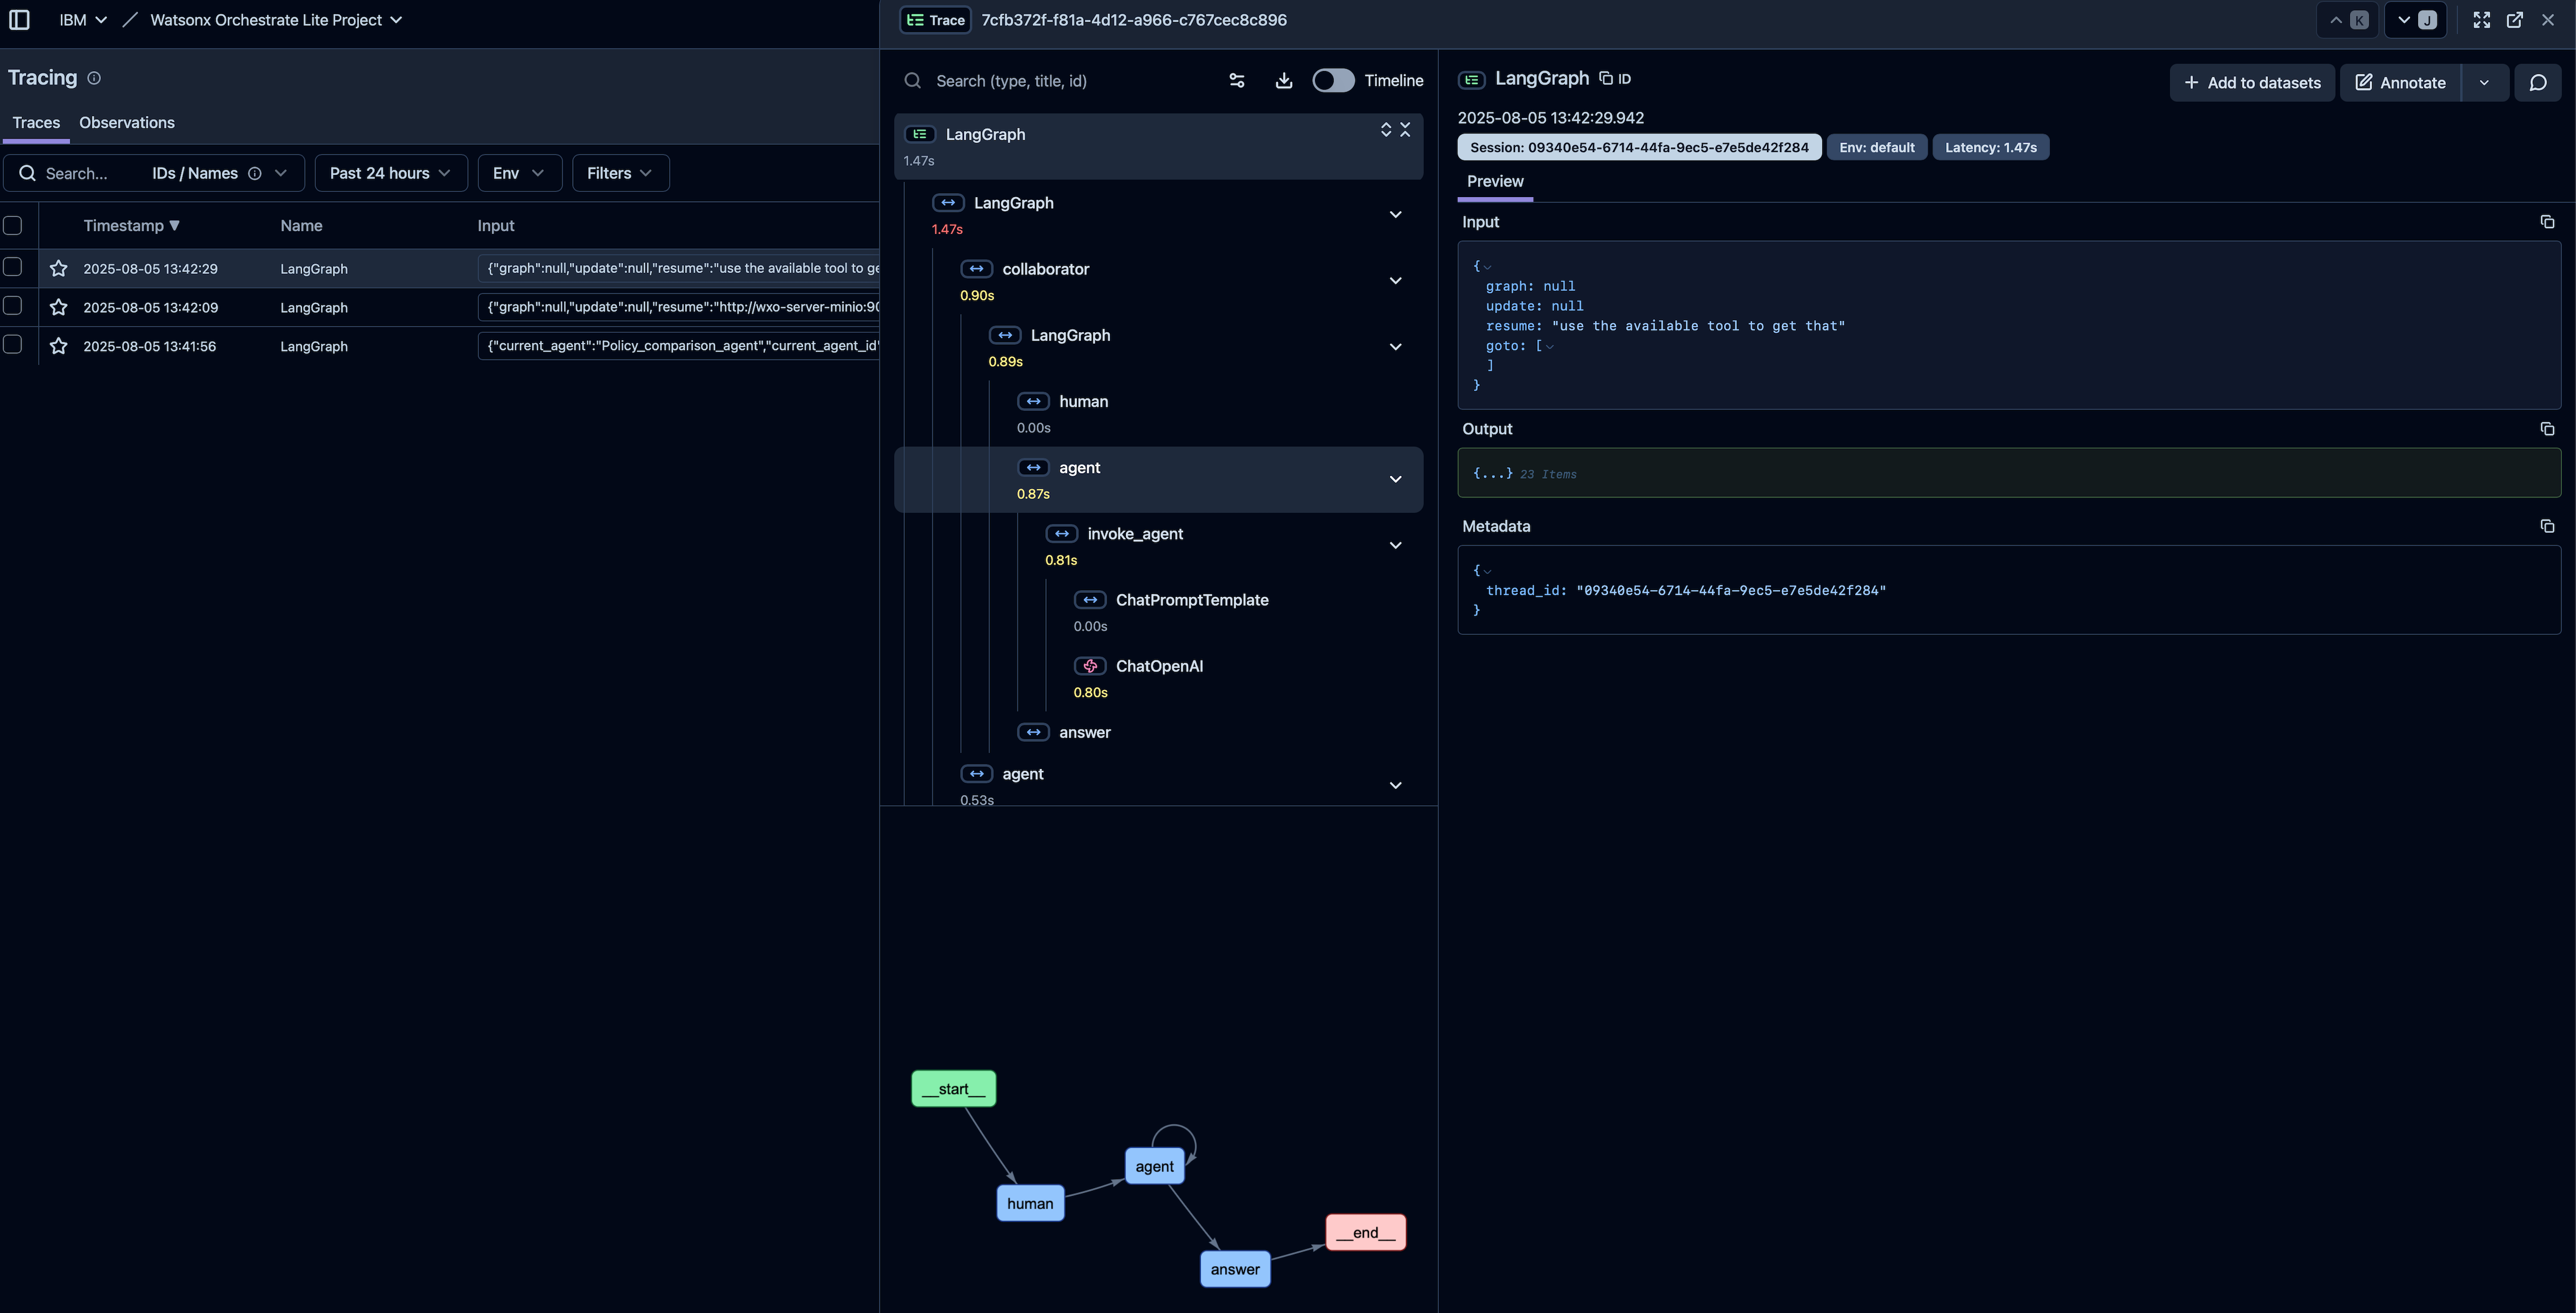Toggle the sidebar panel icon
This screenshot has height=1313, width=2576.
(x=19, y=20)
